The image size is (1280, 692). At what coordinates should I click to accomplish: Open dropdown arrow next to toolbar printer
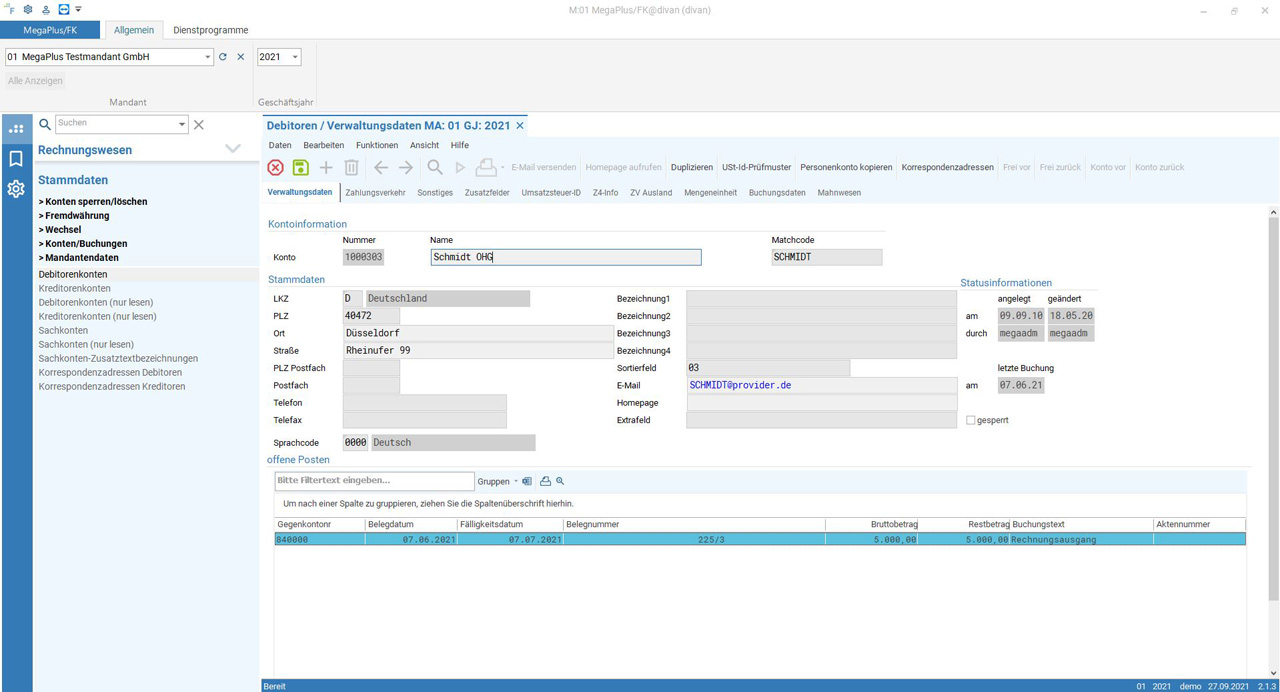tap(502, 168)
